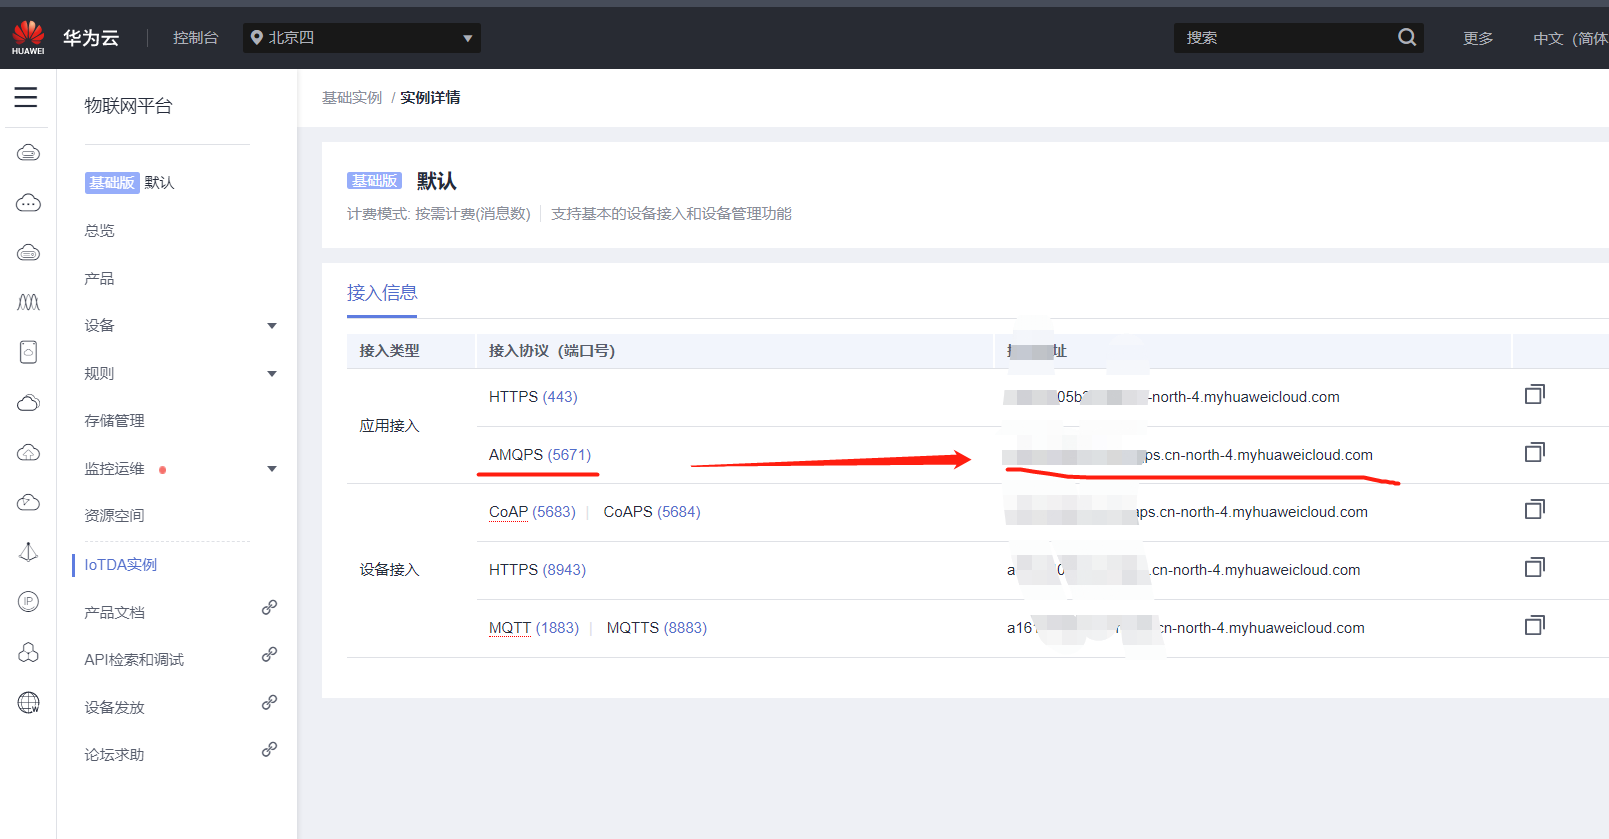Copy the CoAP (5683) access address
Image resolution: width=1609 pixels, height=839 pixels.
point(1535,510)
